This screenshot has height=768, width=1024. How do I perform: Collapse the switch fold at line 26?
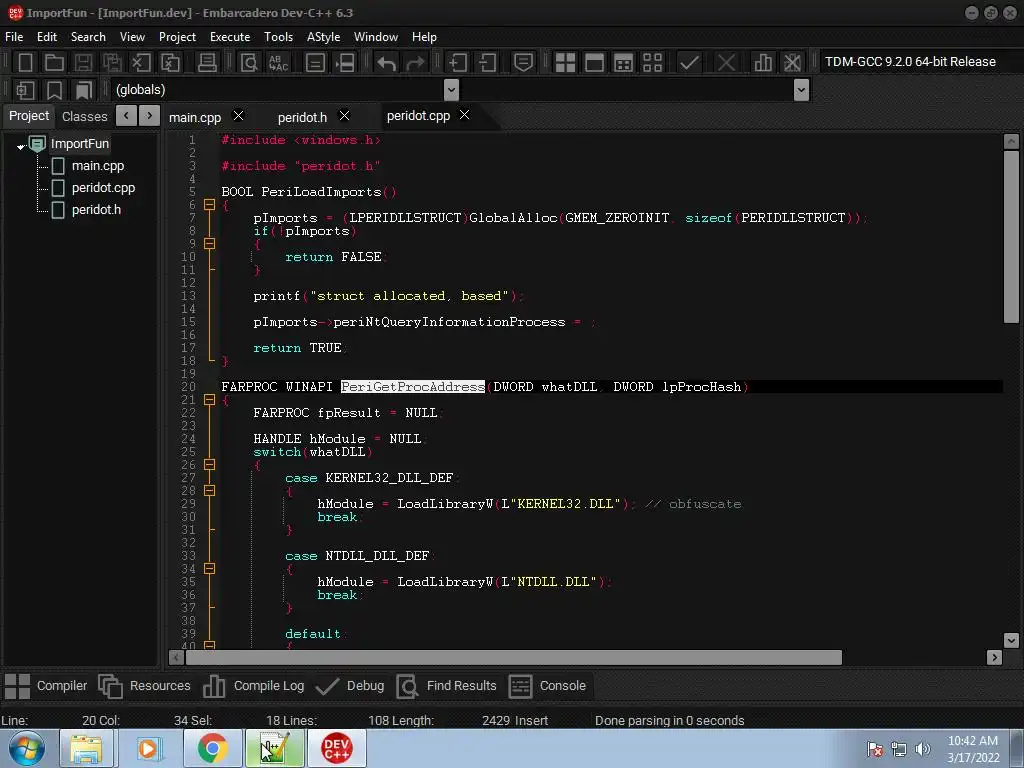pos(209,464)
